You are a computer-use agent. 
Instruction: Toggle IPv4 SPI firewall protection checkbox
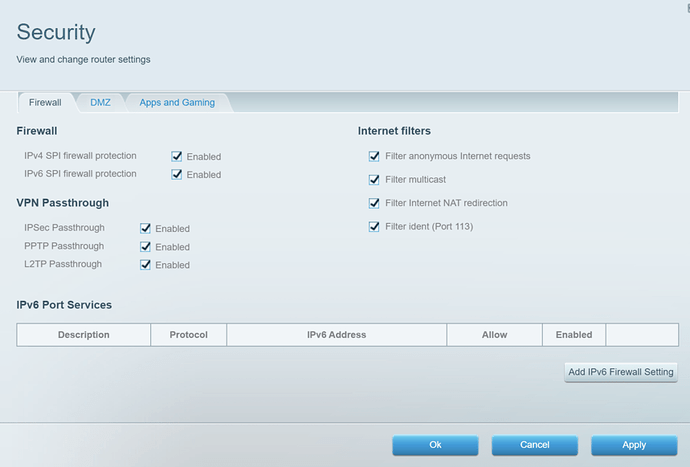176,156
